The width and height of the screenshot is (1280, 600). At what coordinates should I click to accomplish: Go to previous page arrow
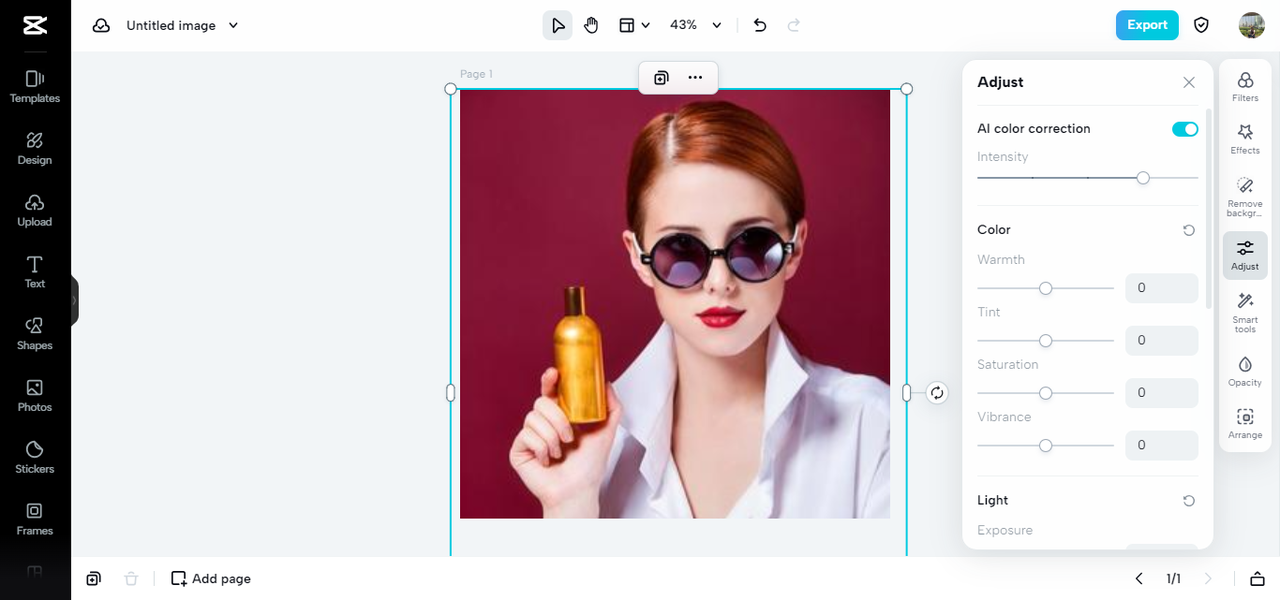point(1139,578)
